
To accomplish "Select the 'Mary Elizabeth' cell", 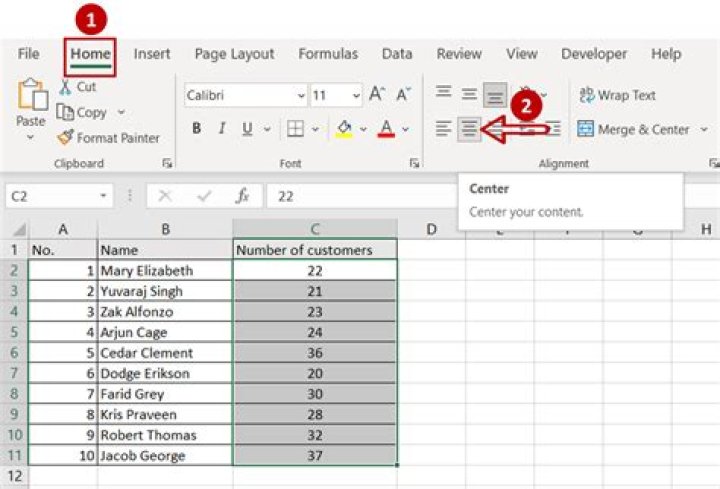I will [165, 270].
